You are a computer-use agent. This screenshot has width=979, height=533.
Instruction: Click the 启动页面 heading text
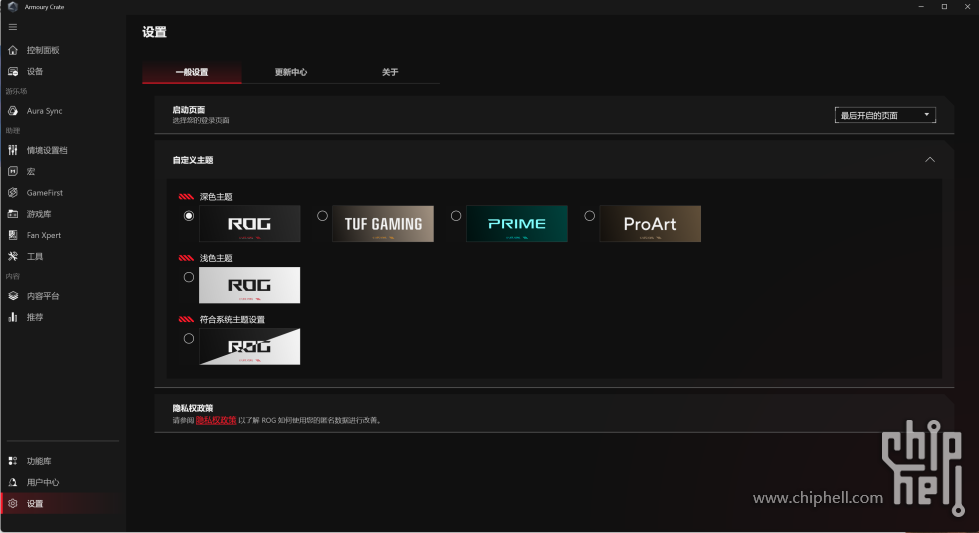click(189, 110)
